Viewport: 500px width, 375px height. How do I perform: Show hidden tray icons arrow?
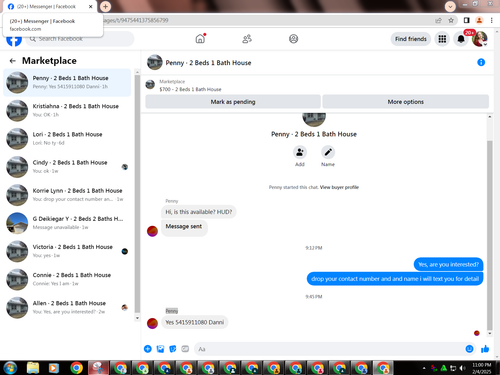pyautogui.click(x=424, y=368)
